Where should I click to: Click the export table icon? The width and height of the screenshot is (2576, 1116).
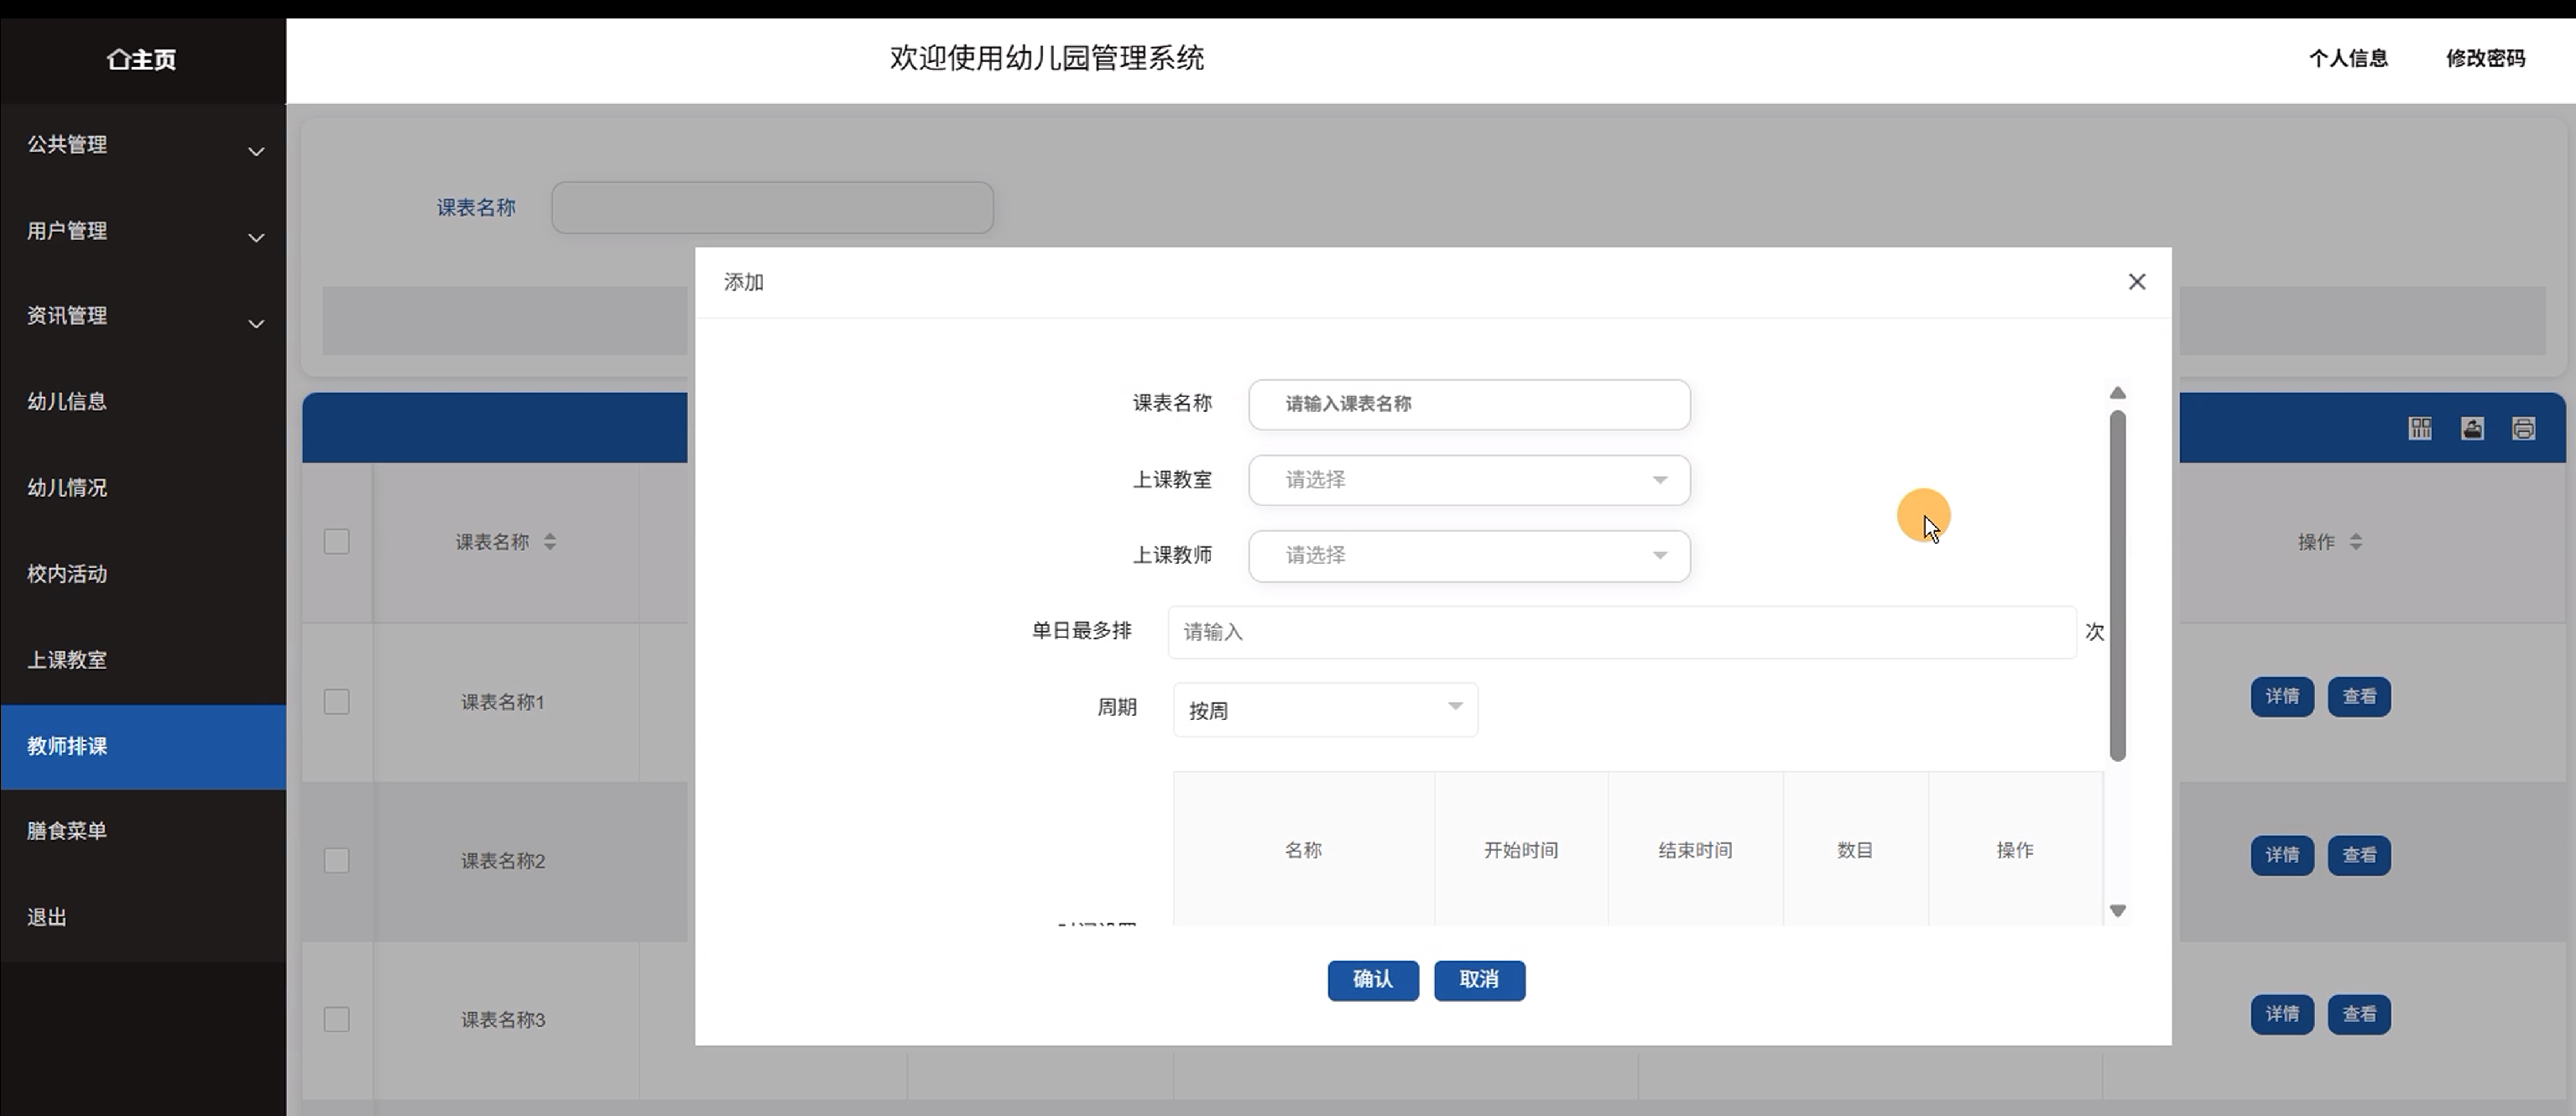tap(2472, 429)
